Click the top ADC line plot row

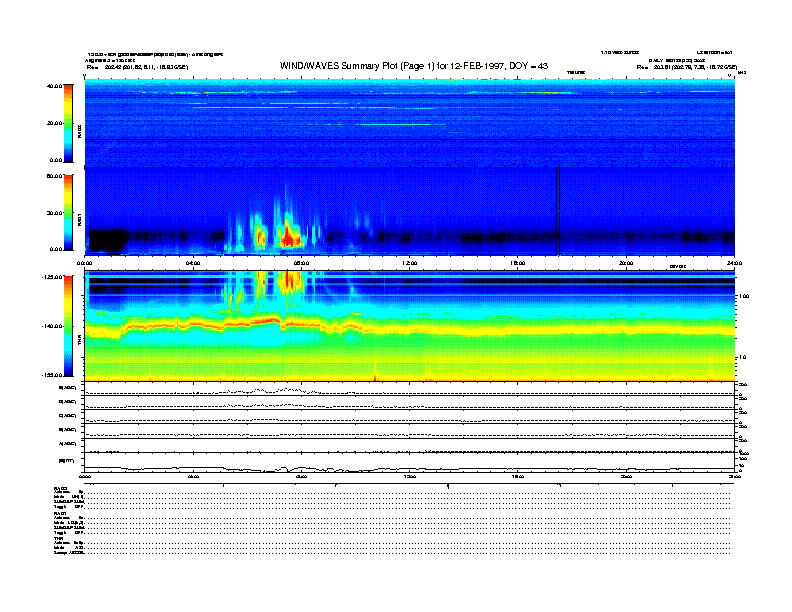(x=410, y=389)
